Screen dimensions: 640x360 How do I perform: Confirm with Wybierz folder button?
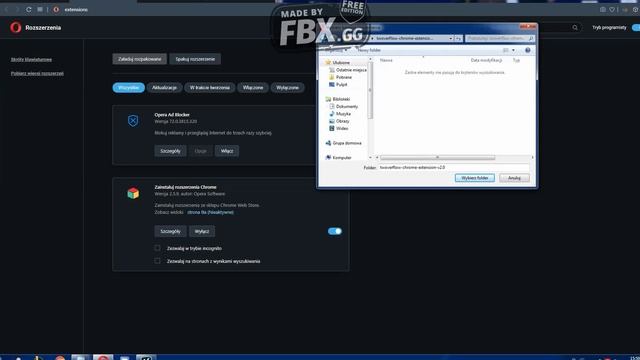[x=475, y=178]
